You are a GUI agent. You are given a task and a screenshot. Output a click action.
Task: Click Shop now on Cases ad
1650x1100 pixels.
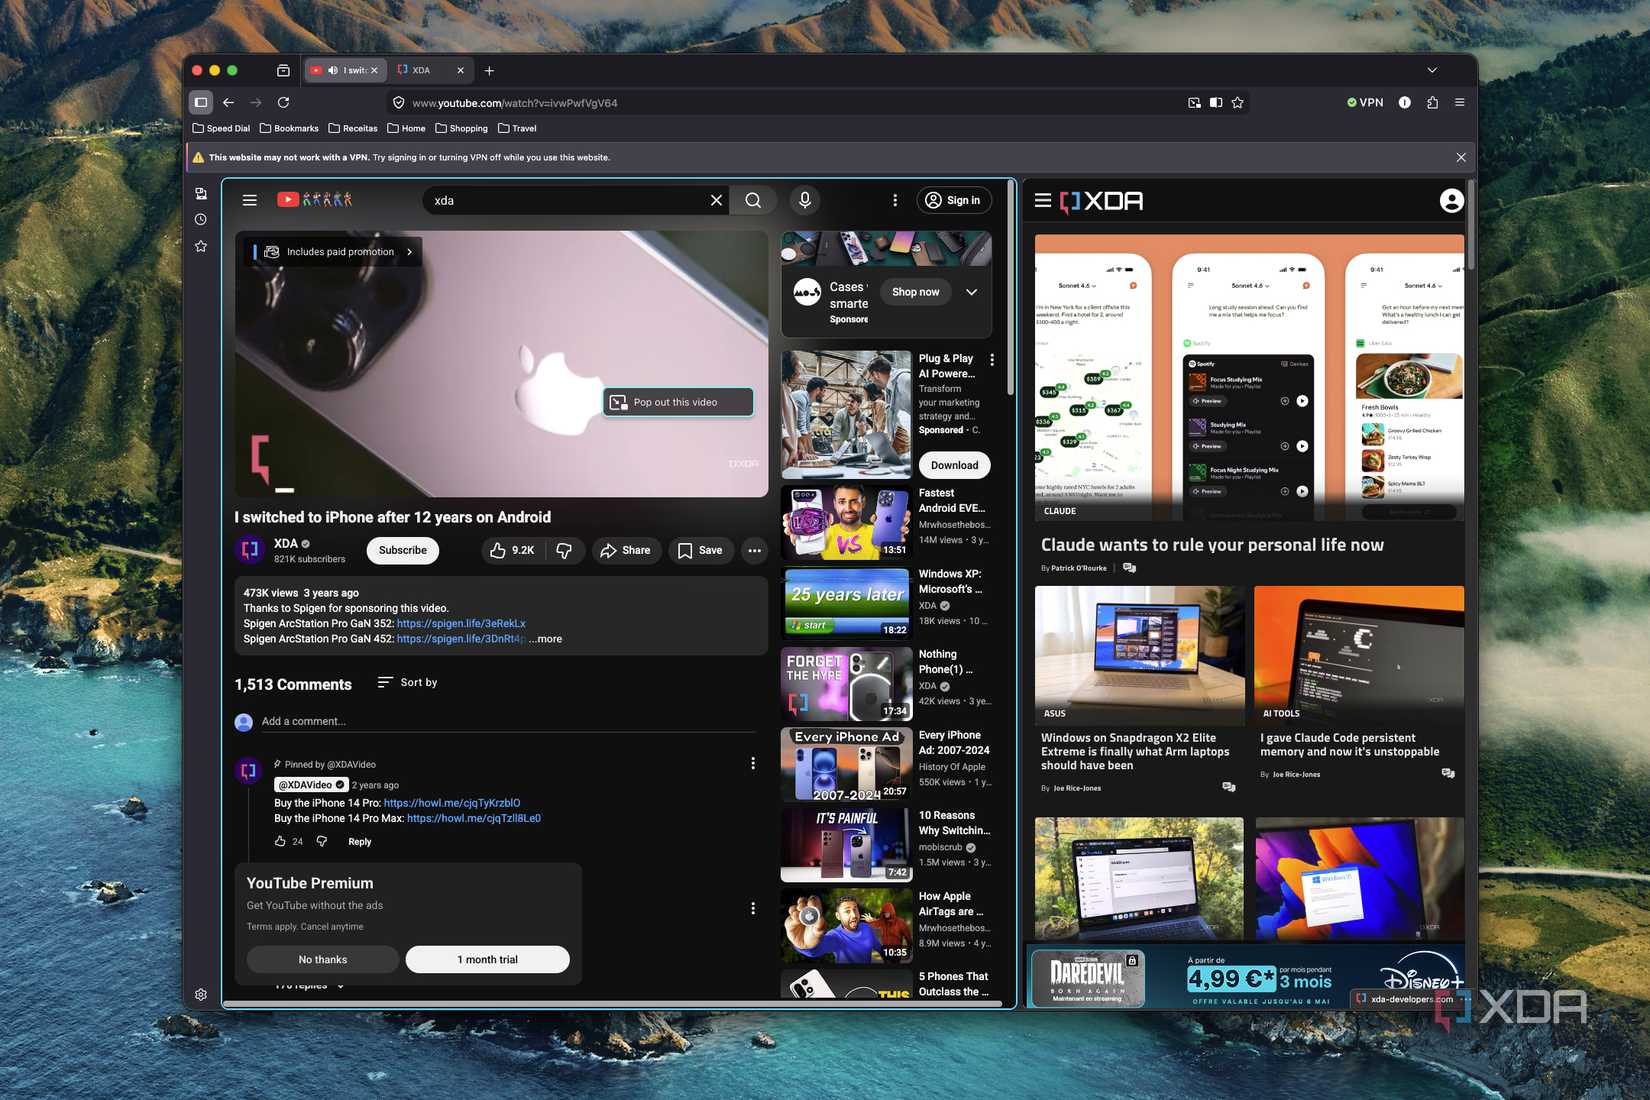coord(916,292)
